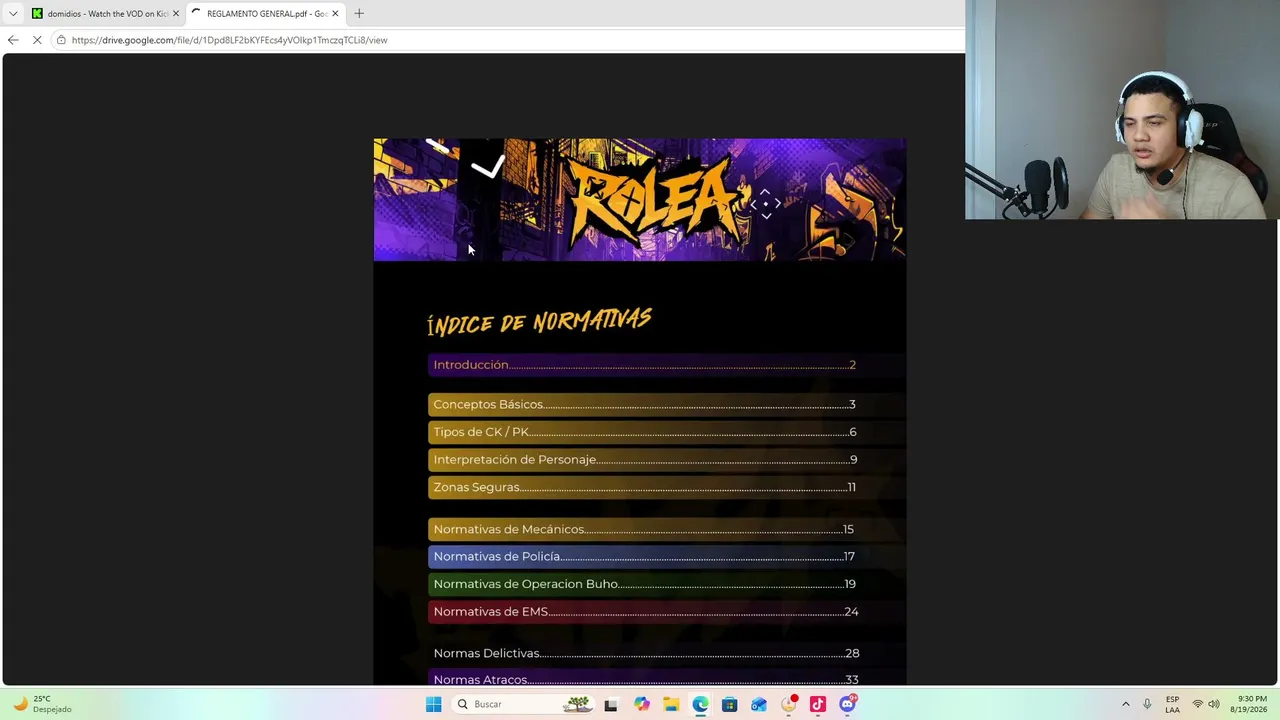Click the drive.google.com address bar

[x=510, y=40]
